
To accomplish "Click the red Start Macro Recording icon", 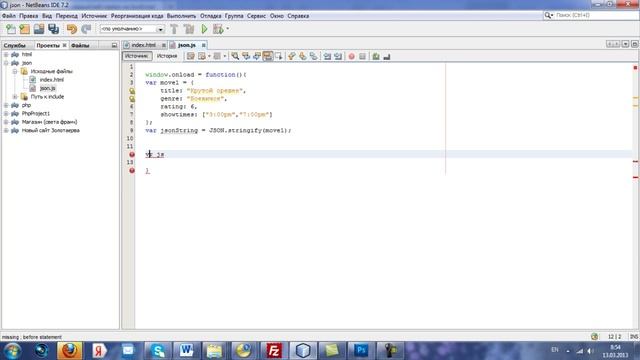I will point(351,56).
